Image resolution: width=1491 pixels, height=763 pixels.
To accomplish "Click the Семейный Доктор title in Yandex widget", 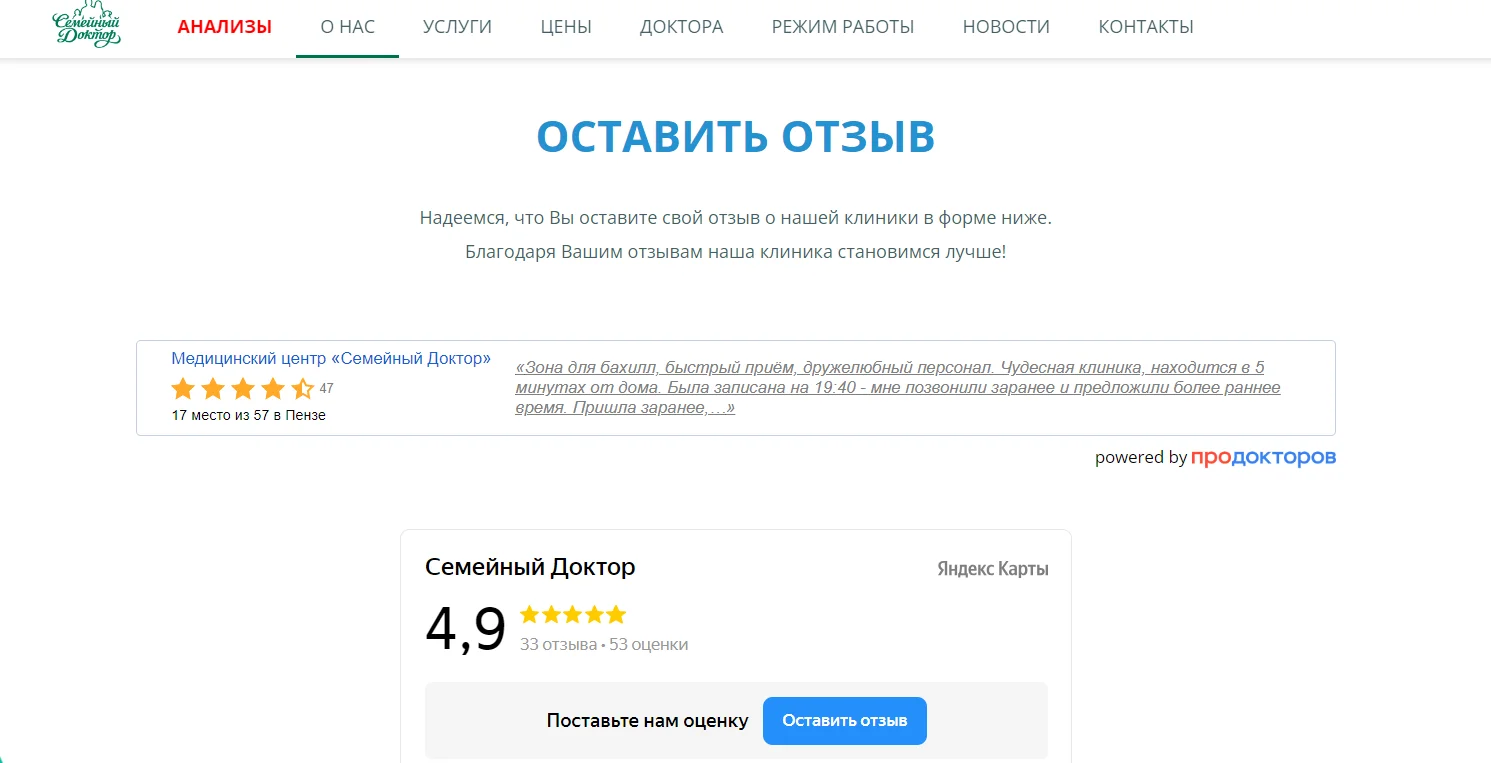I will (x=530, y=567).
